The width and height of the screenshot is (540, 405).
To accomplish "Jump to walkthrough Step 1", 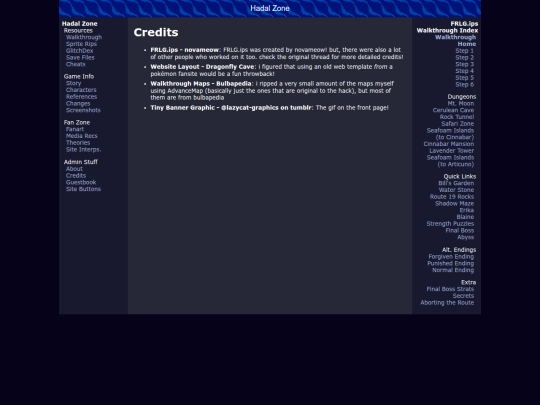I will 465,51.
